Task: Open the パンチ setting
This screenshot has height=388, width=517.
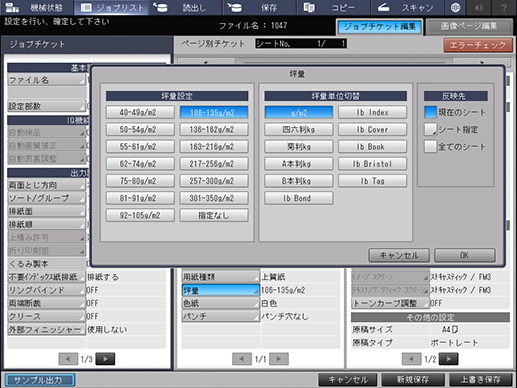Action: pos(221,316)
